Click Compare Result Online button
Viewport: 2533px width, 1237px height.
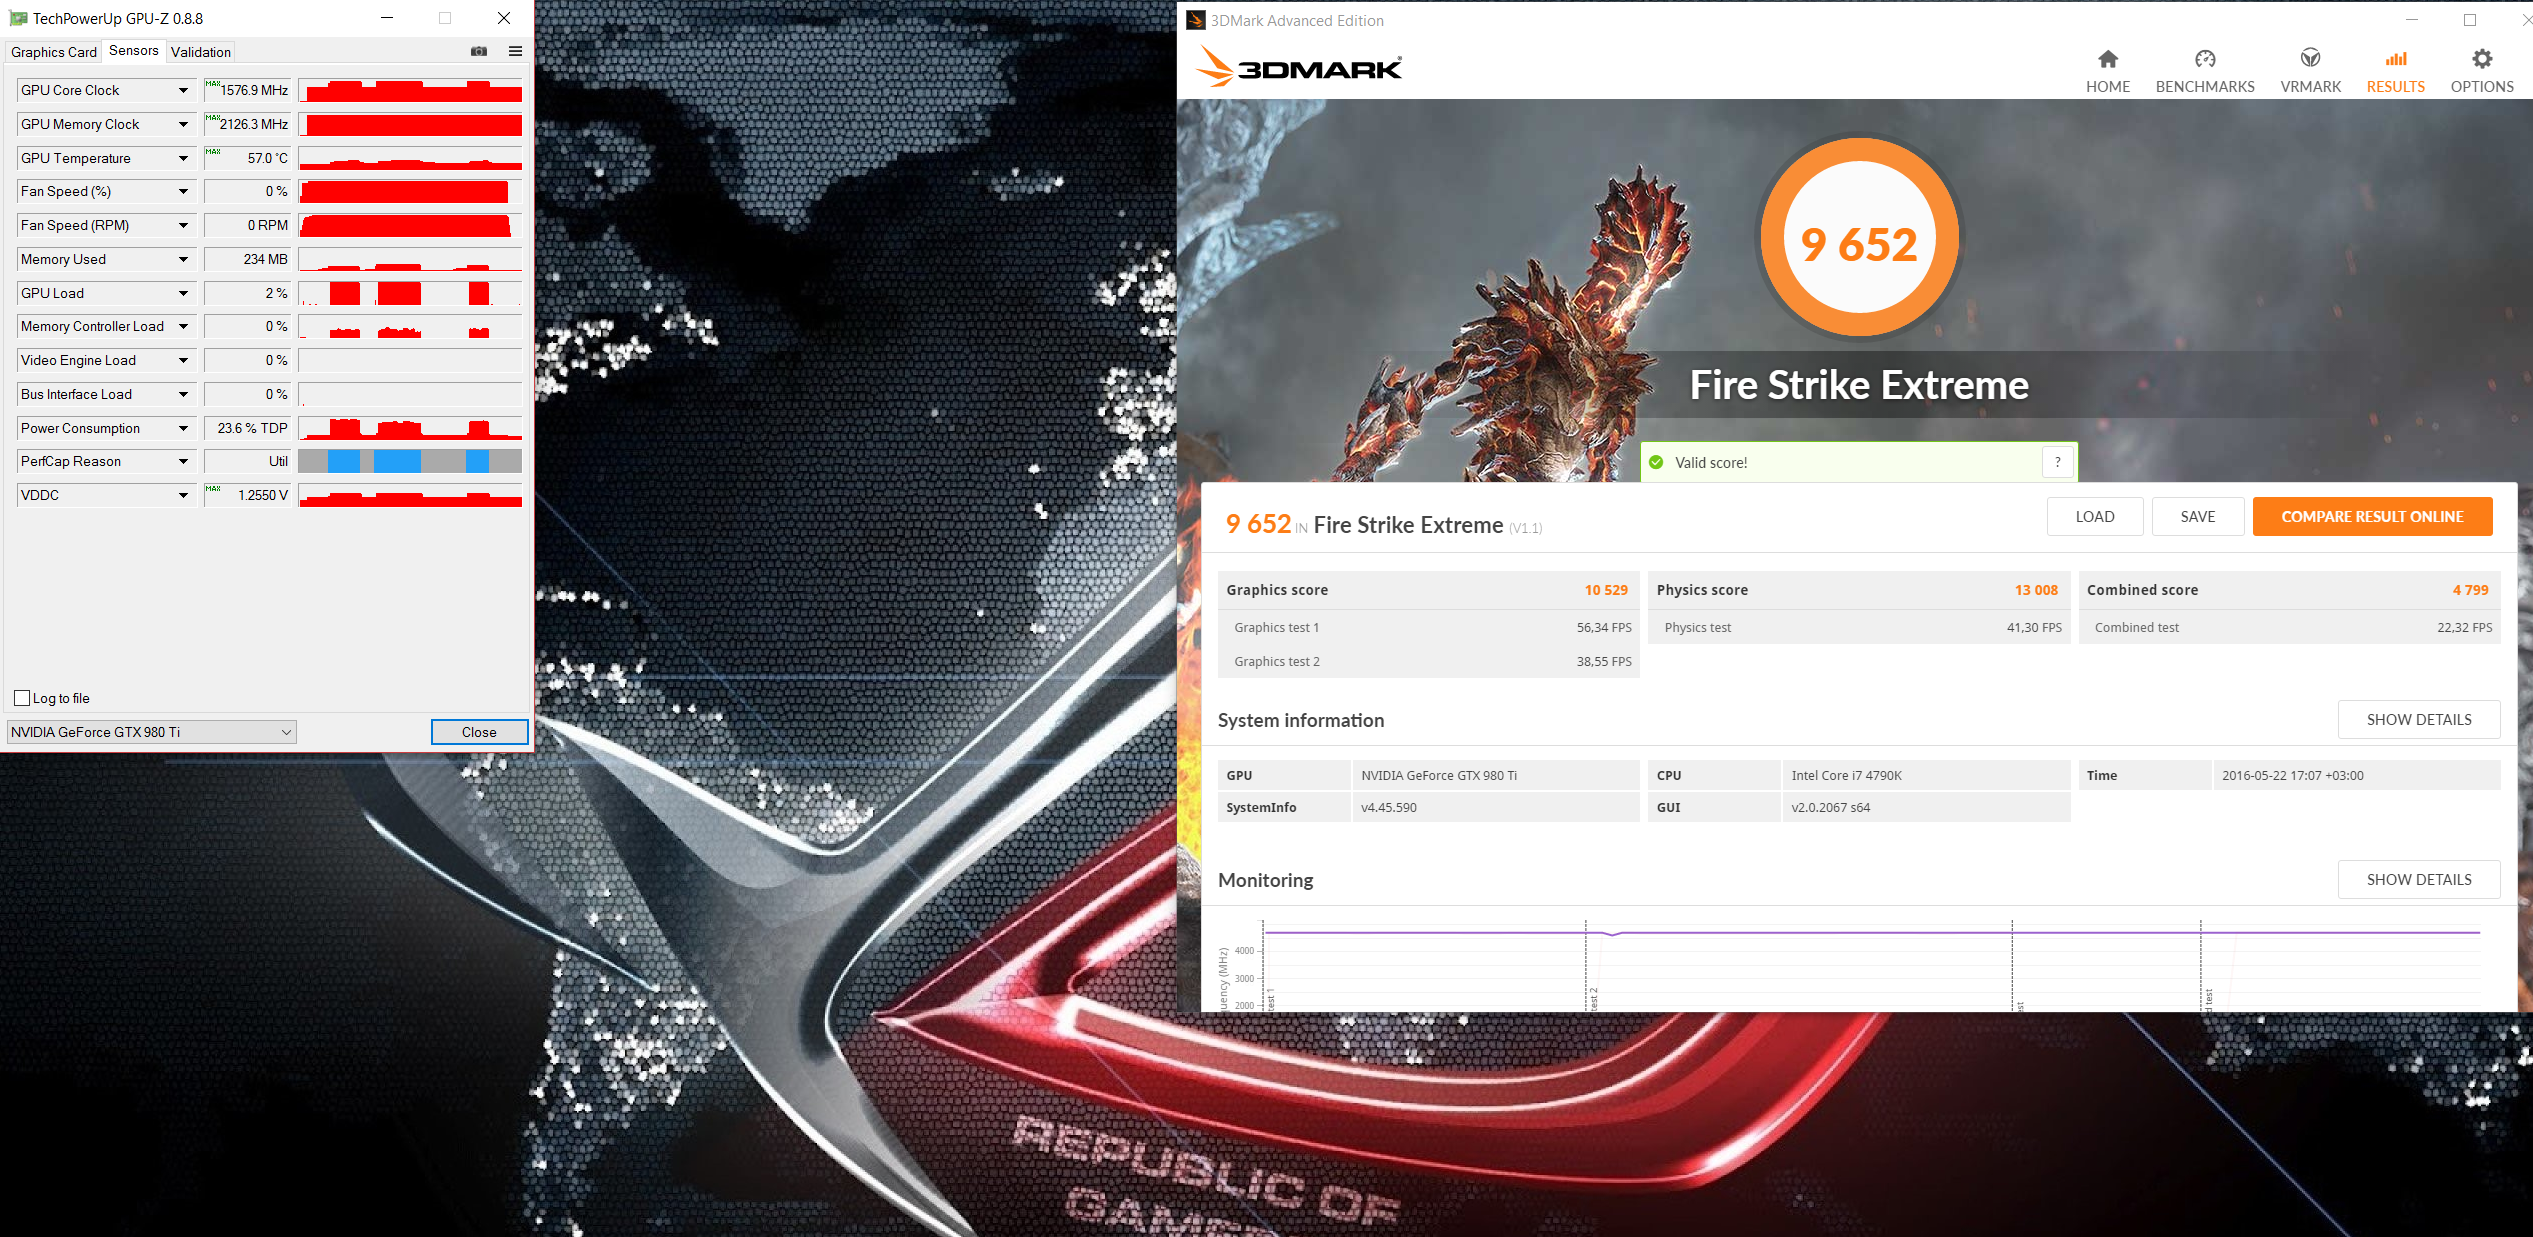pos(2371,516)
